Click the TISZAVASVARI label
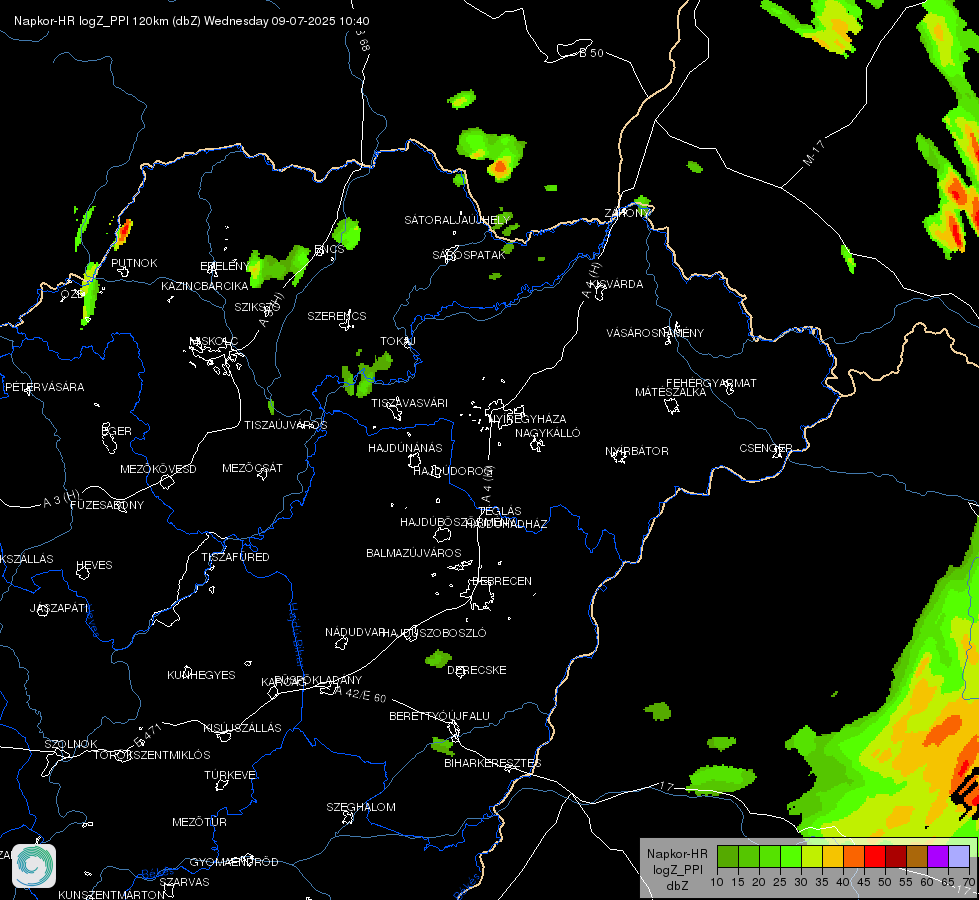 pyautogui.click(x=409, y=403)
